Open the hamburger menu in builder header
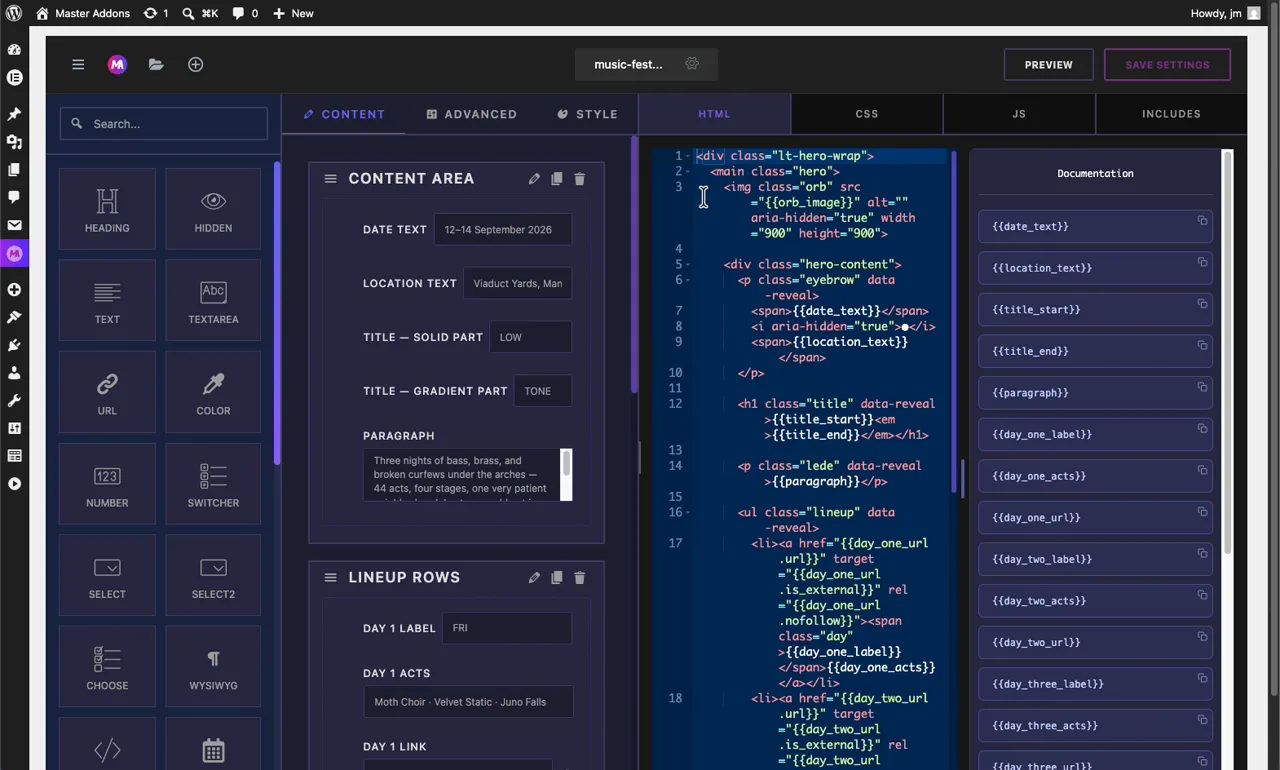 (78, 64)
